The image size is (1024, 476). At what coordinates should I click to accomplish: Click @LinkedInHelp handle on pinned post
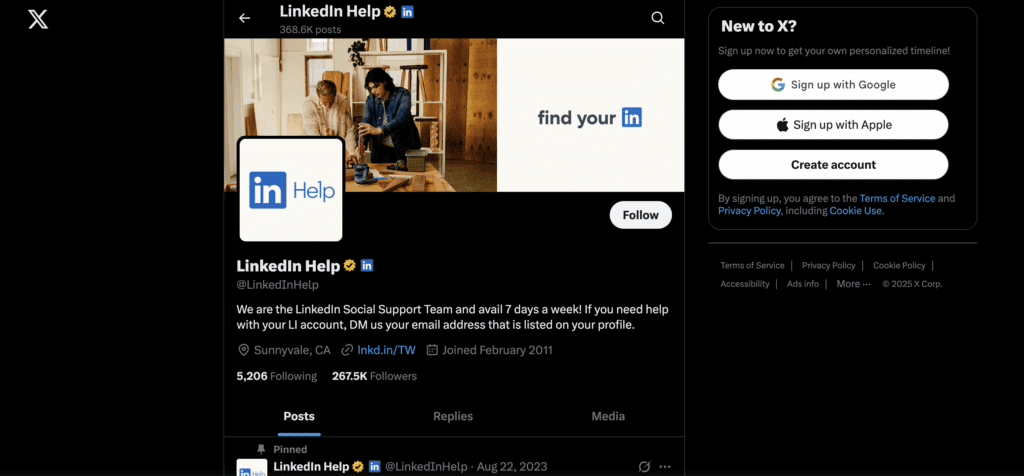426,467
